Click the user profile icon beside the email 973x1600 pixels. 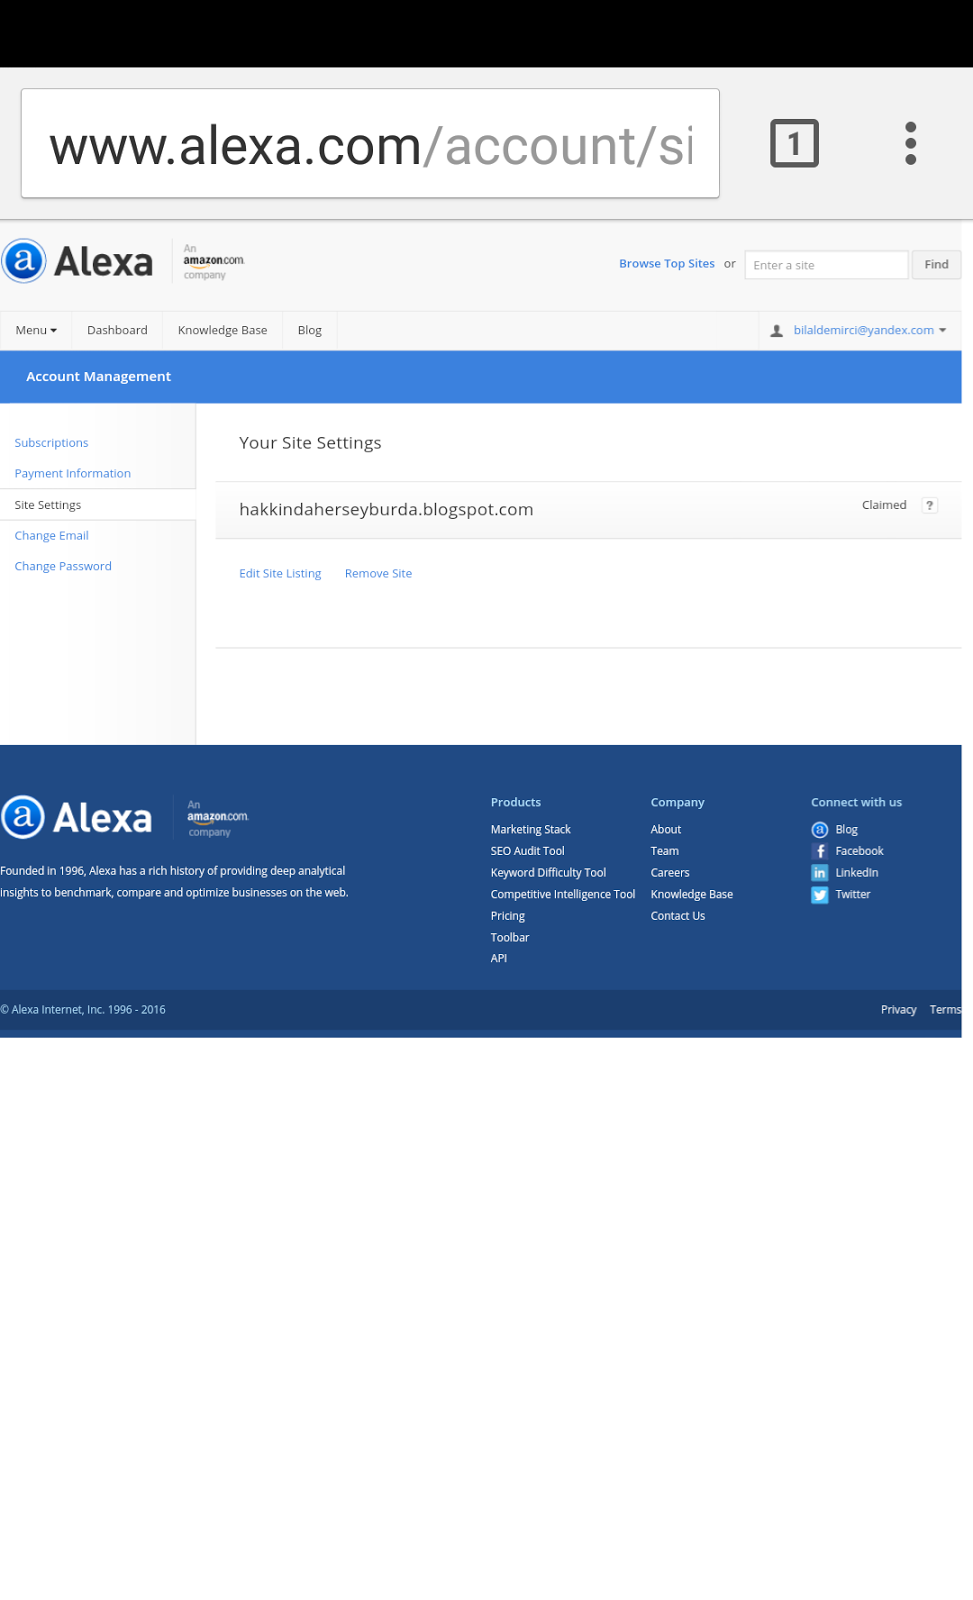(777, 330)
